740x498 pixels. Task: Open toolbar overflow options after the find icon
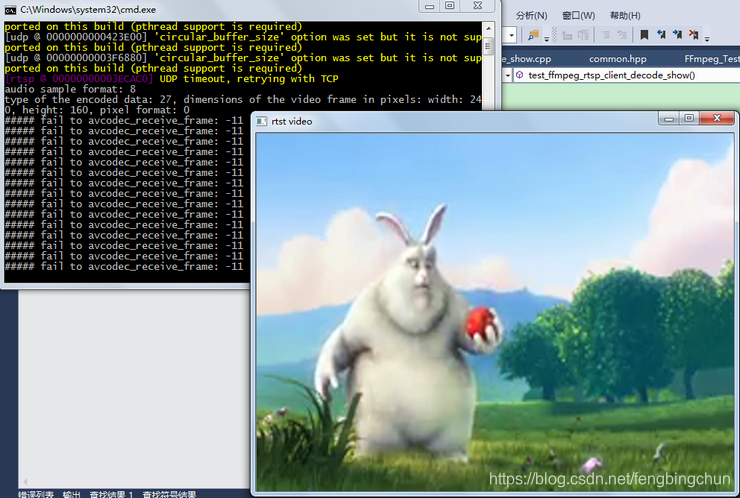(x=547, y=39)
